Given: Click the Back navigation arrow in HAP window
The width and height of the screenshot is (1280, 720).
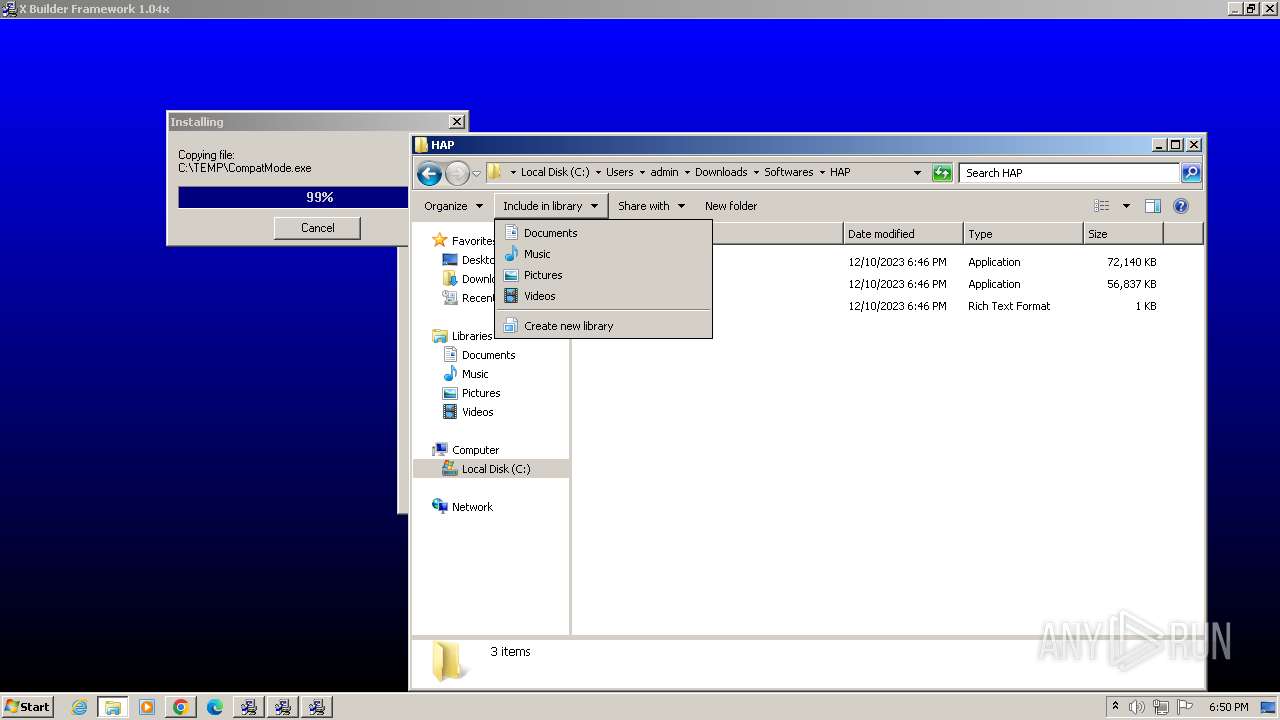Looking at the screenshot, I should click(429, 174).
